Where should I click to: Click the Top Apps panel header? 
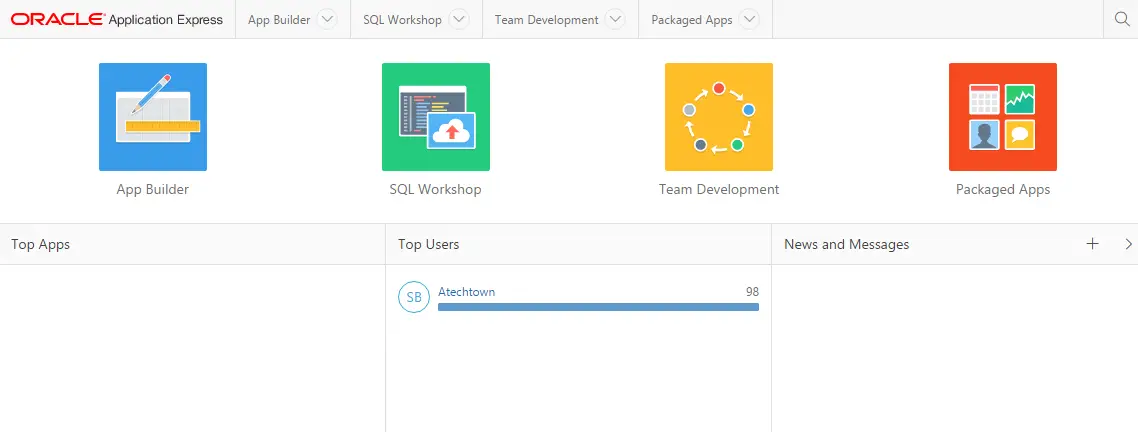click(192, 244)
